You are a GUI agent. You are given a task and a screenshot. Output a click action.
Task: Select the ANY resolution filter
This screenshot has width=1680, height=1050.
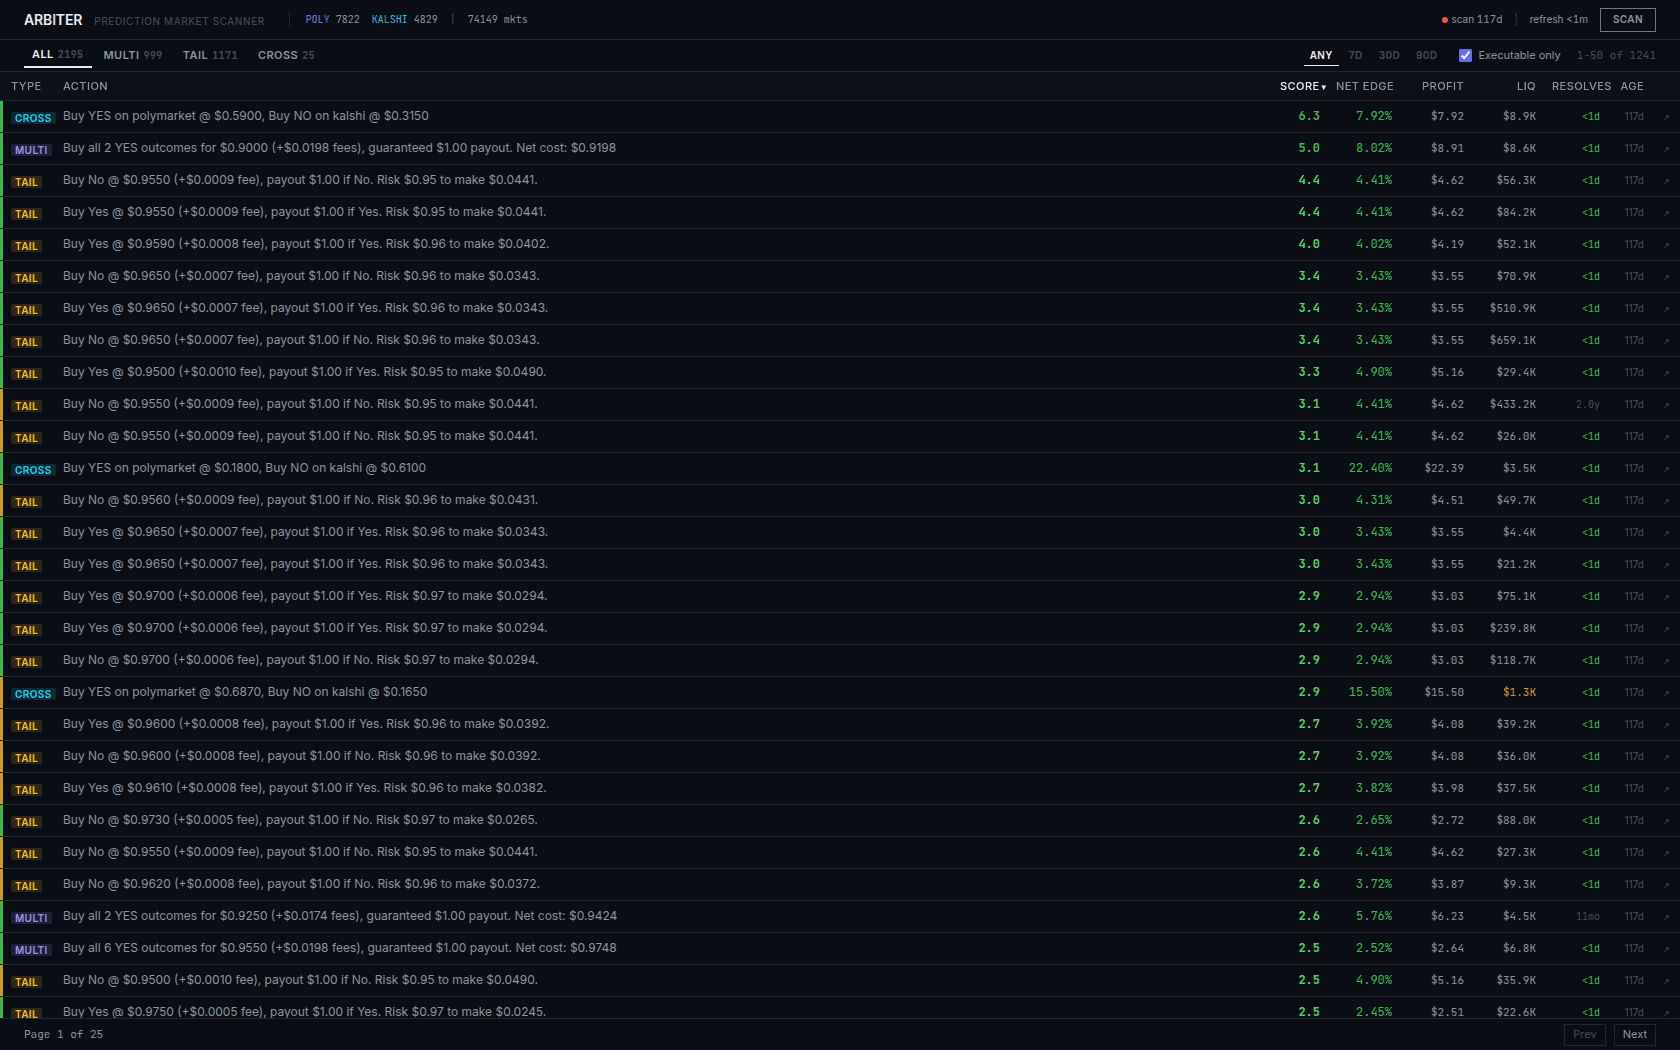[1321, 56]
